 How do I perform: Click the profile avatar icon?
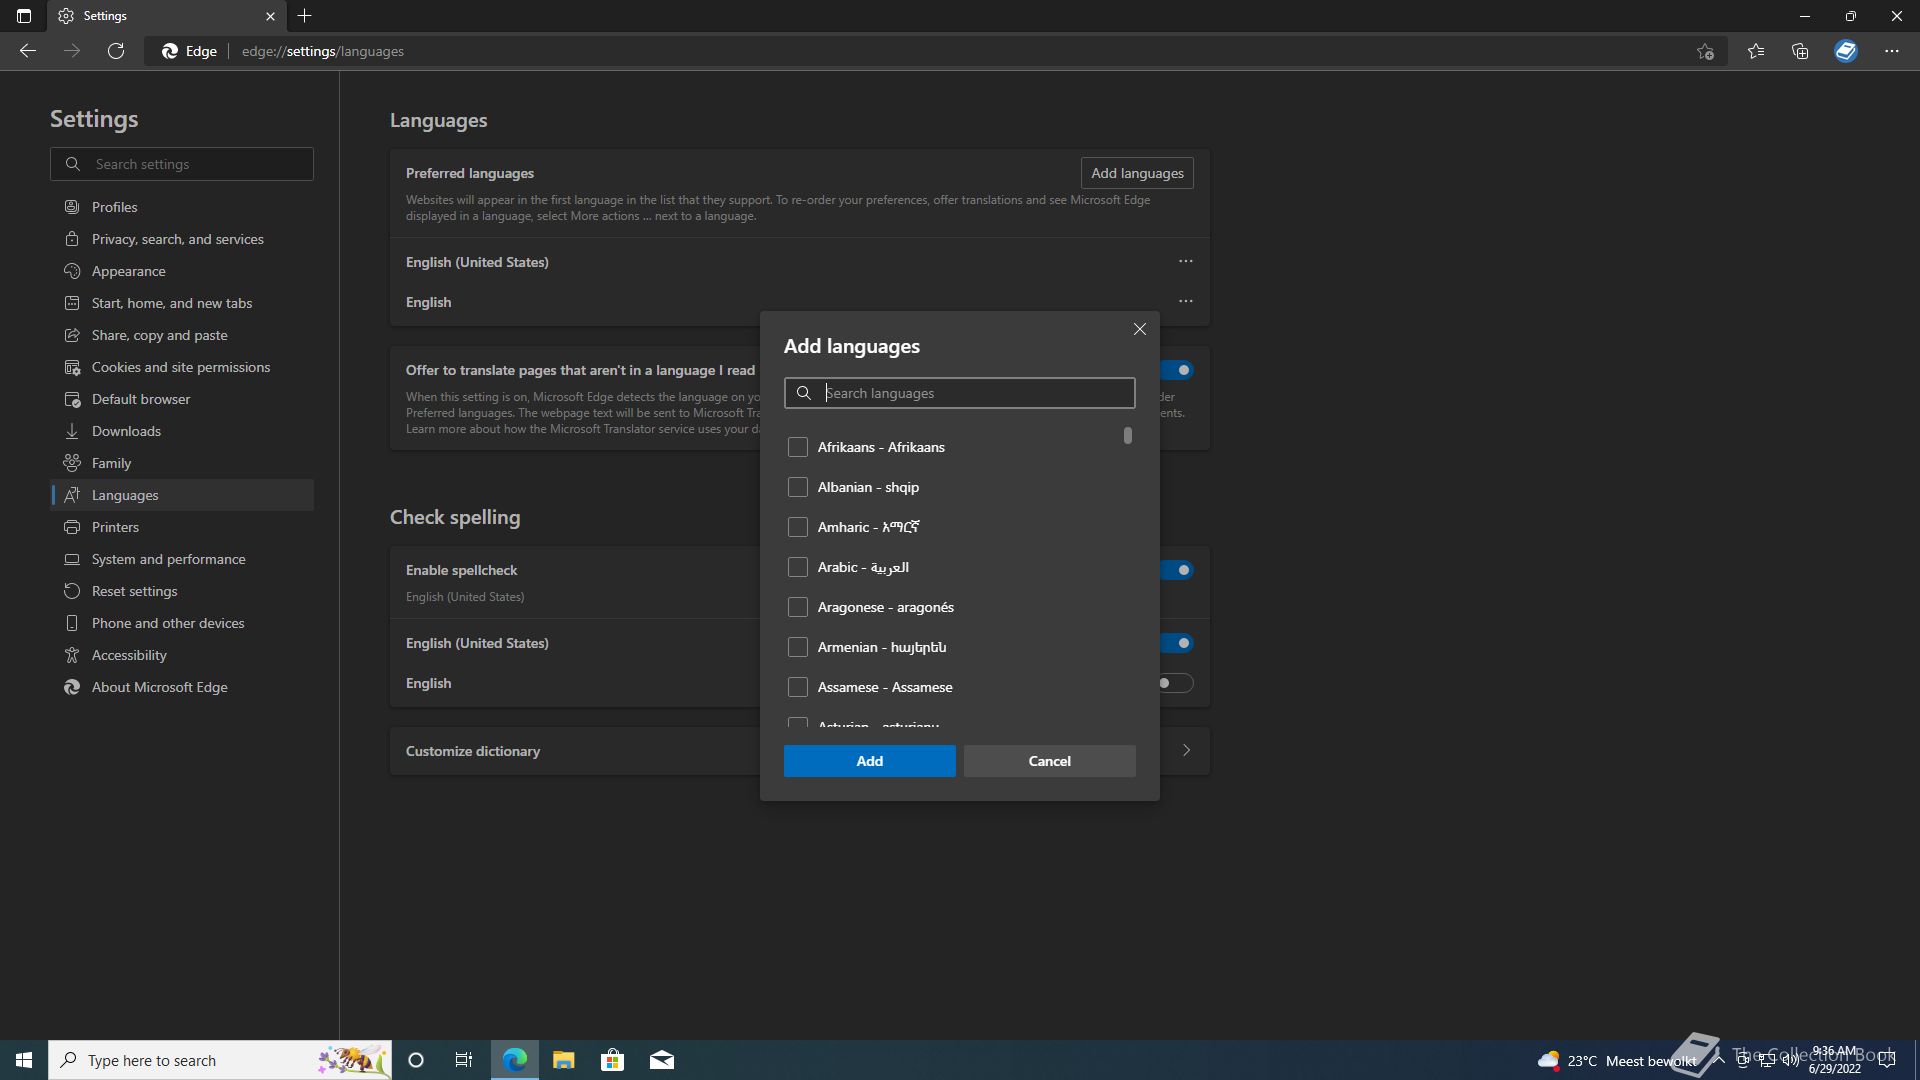[1845, 51]
